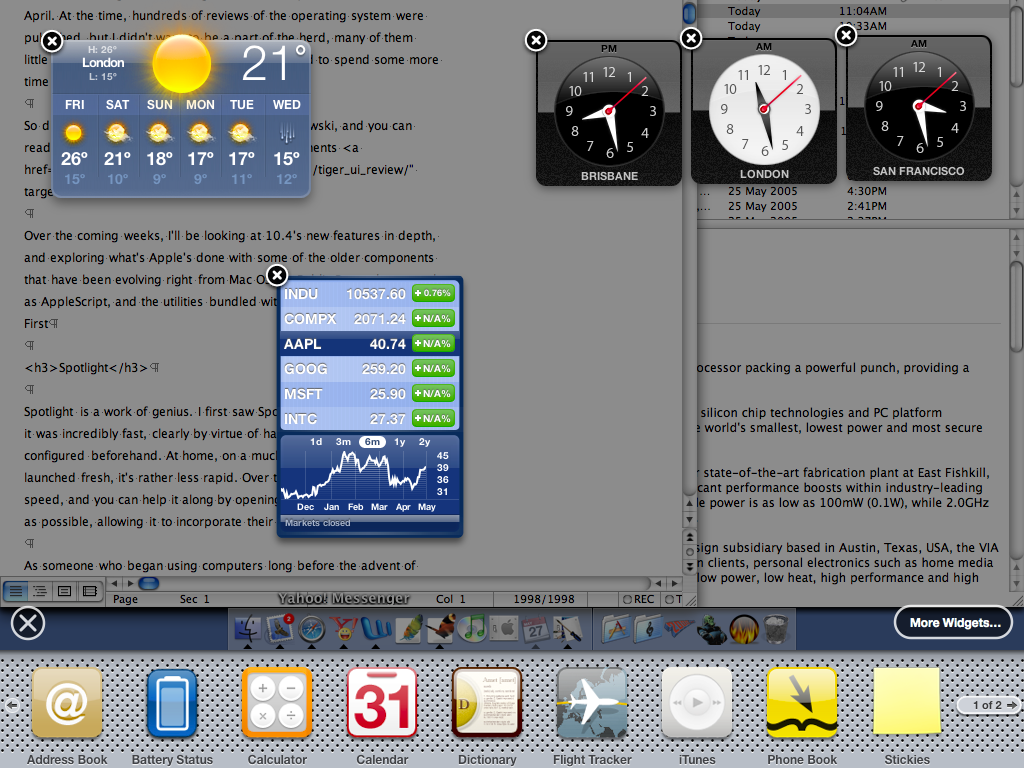Select the AAPL stock row
The image size is (1024, 768).
tap(370, 344)
